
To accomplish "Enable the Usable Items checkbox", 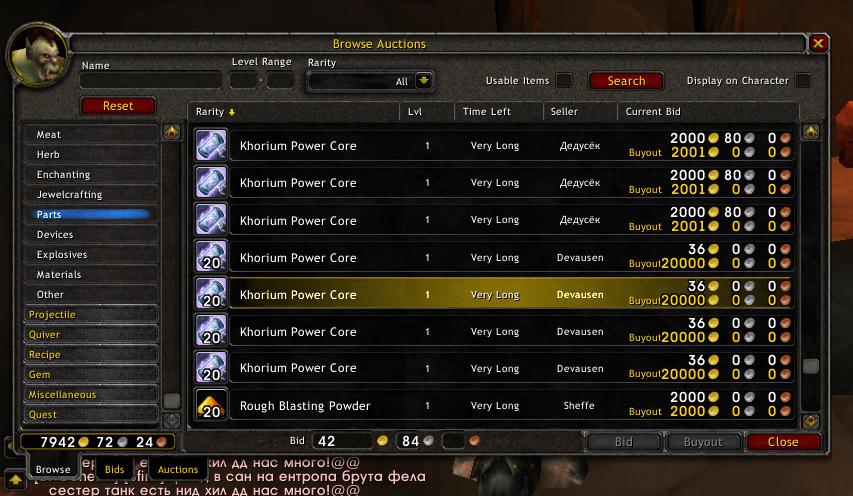I will click(x=564, y=80).
